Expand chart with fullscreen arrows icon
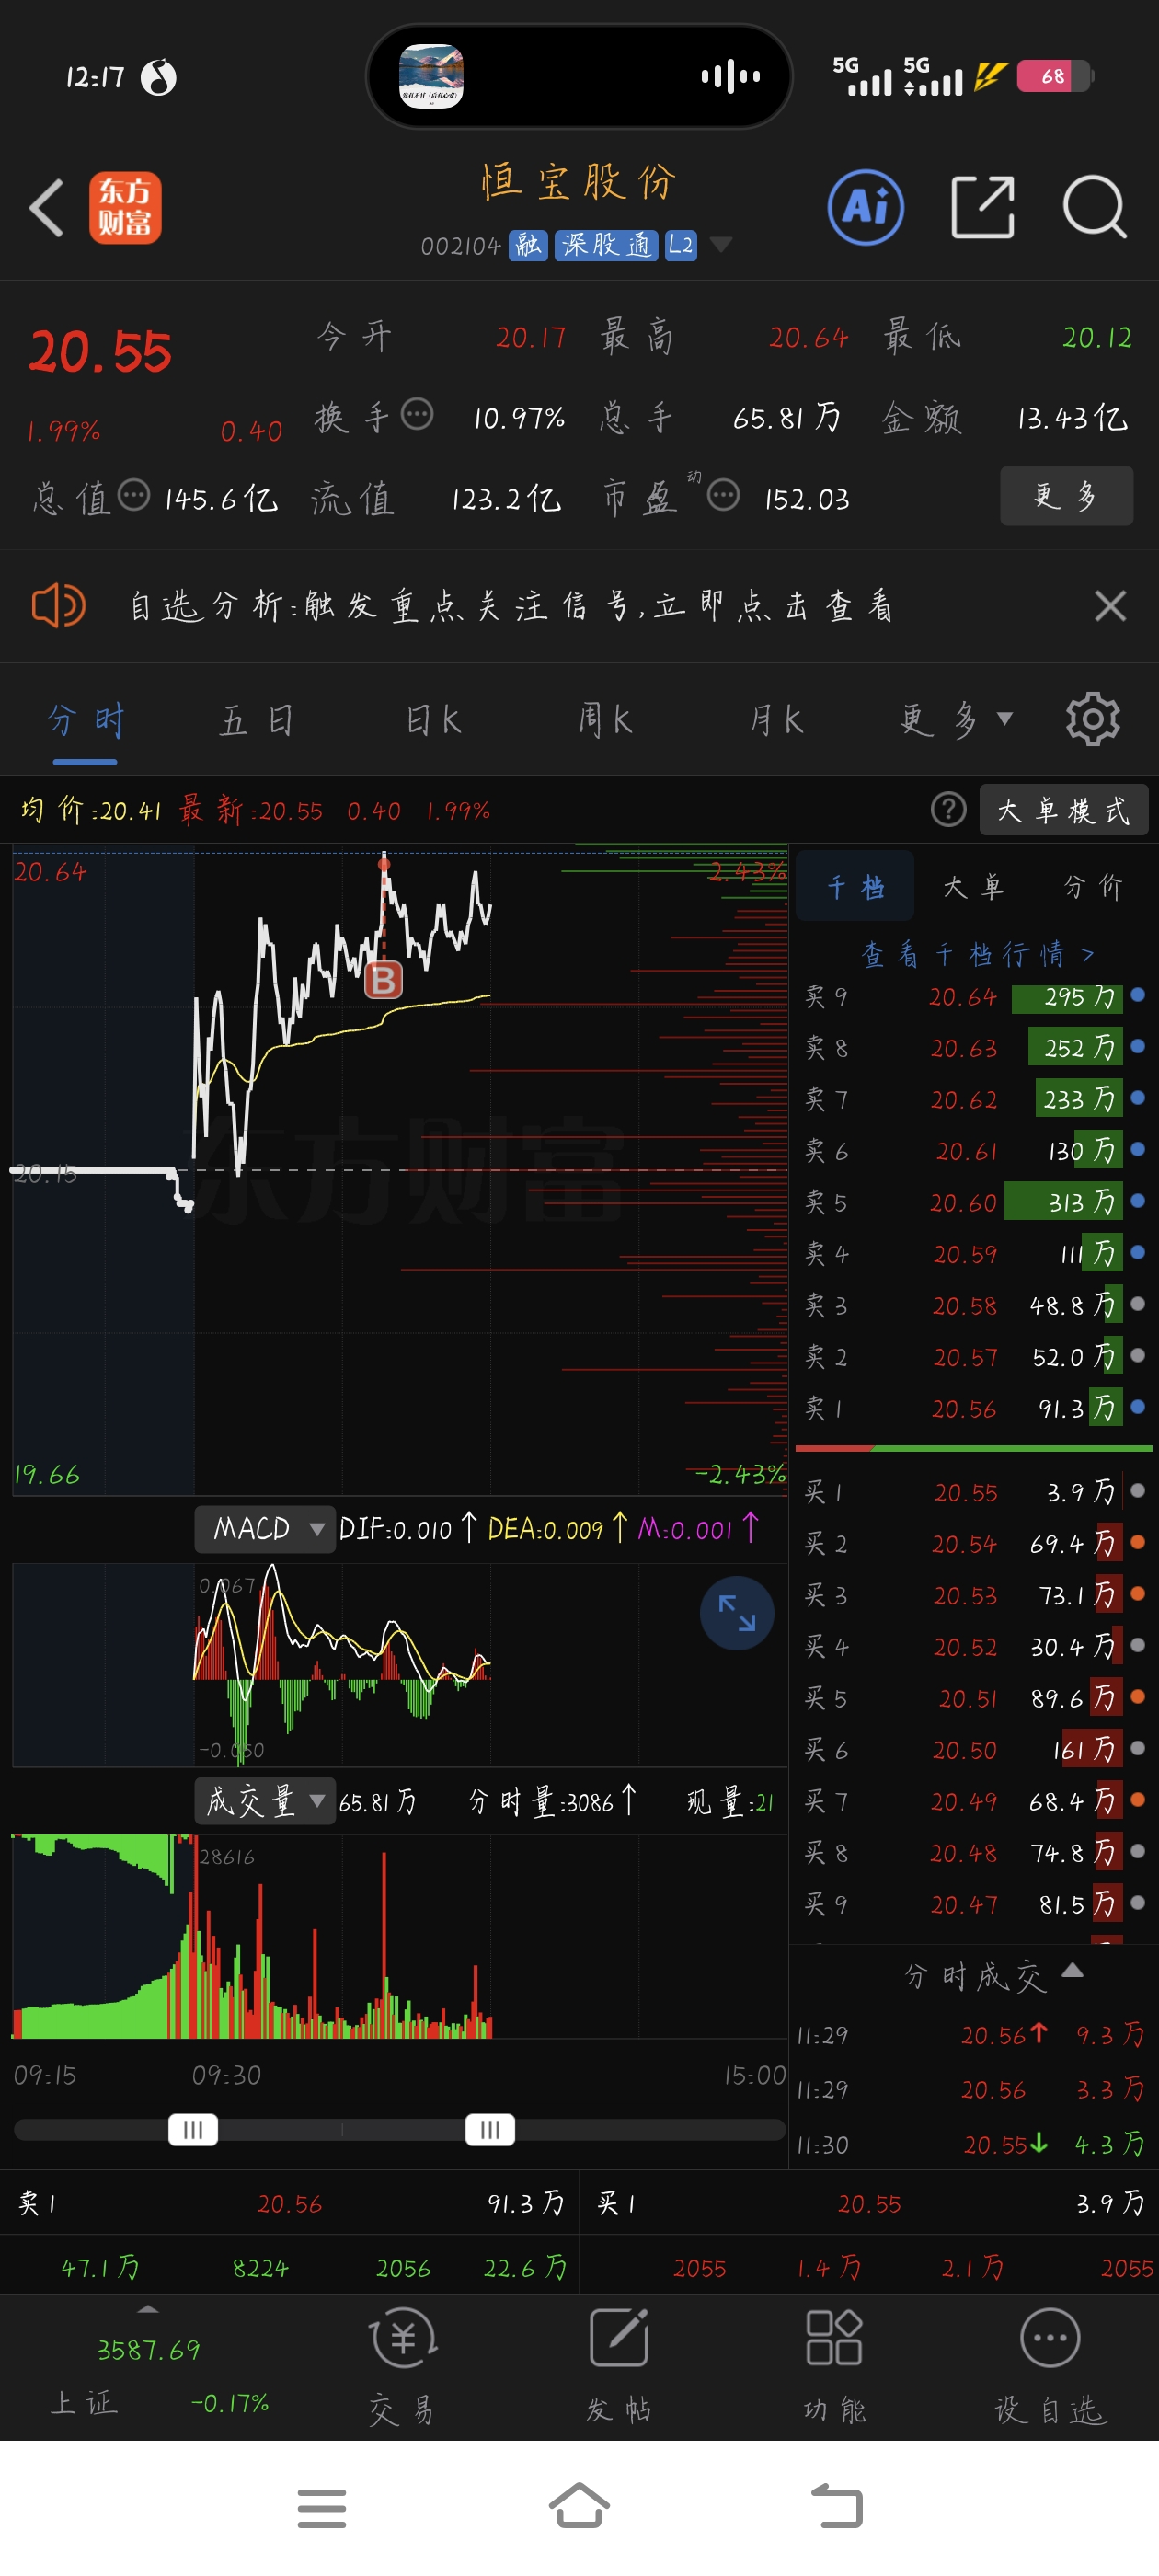The width and height of the screenshot is (1159, 2576). coord(736,1613)
